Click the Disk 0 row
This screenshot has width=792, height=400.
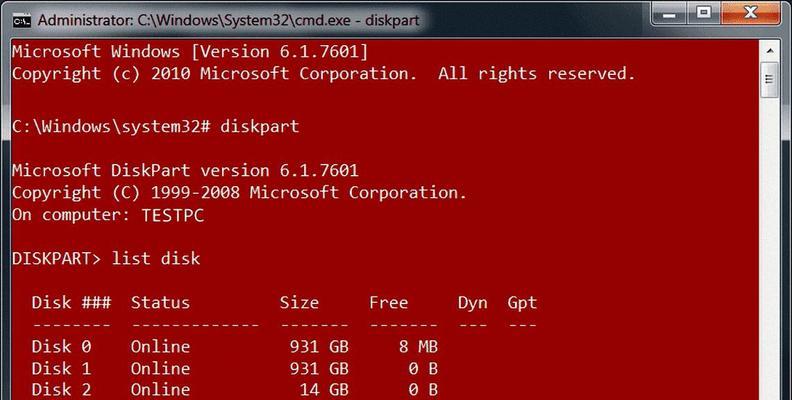234,346
